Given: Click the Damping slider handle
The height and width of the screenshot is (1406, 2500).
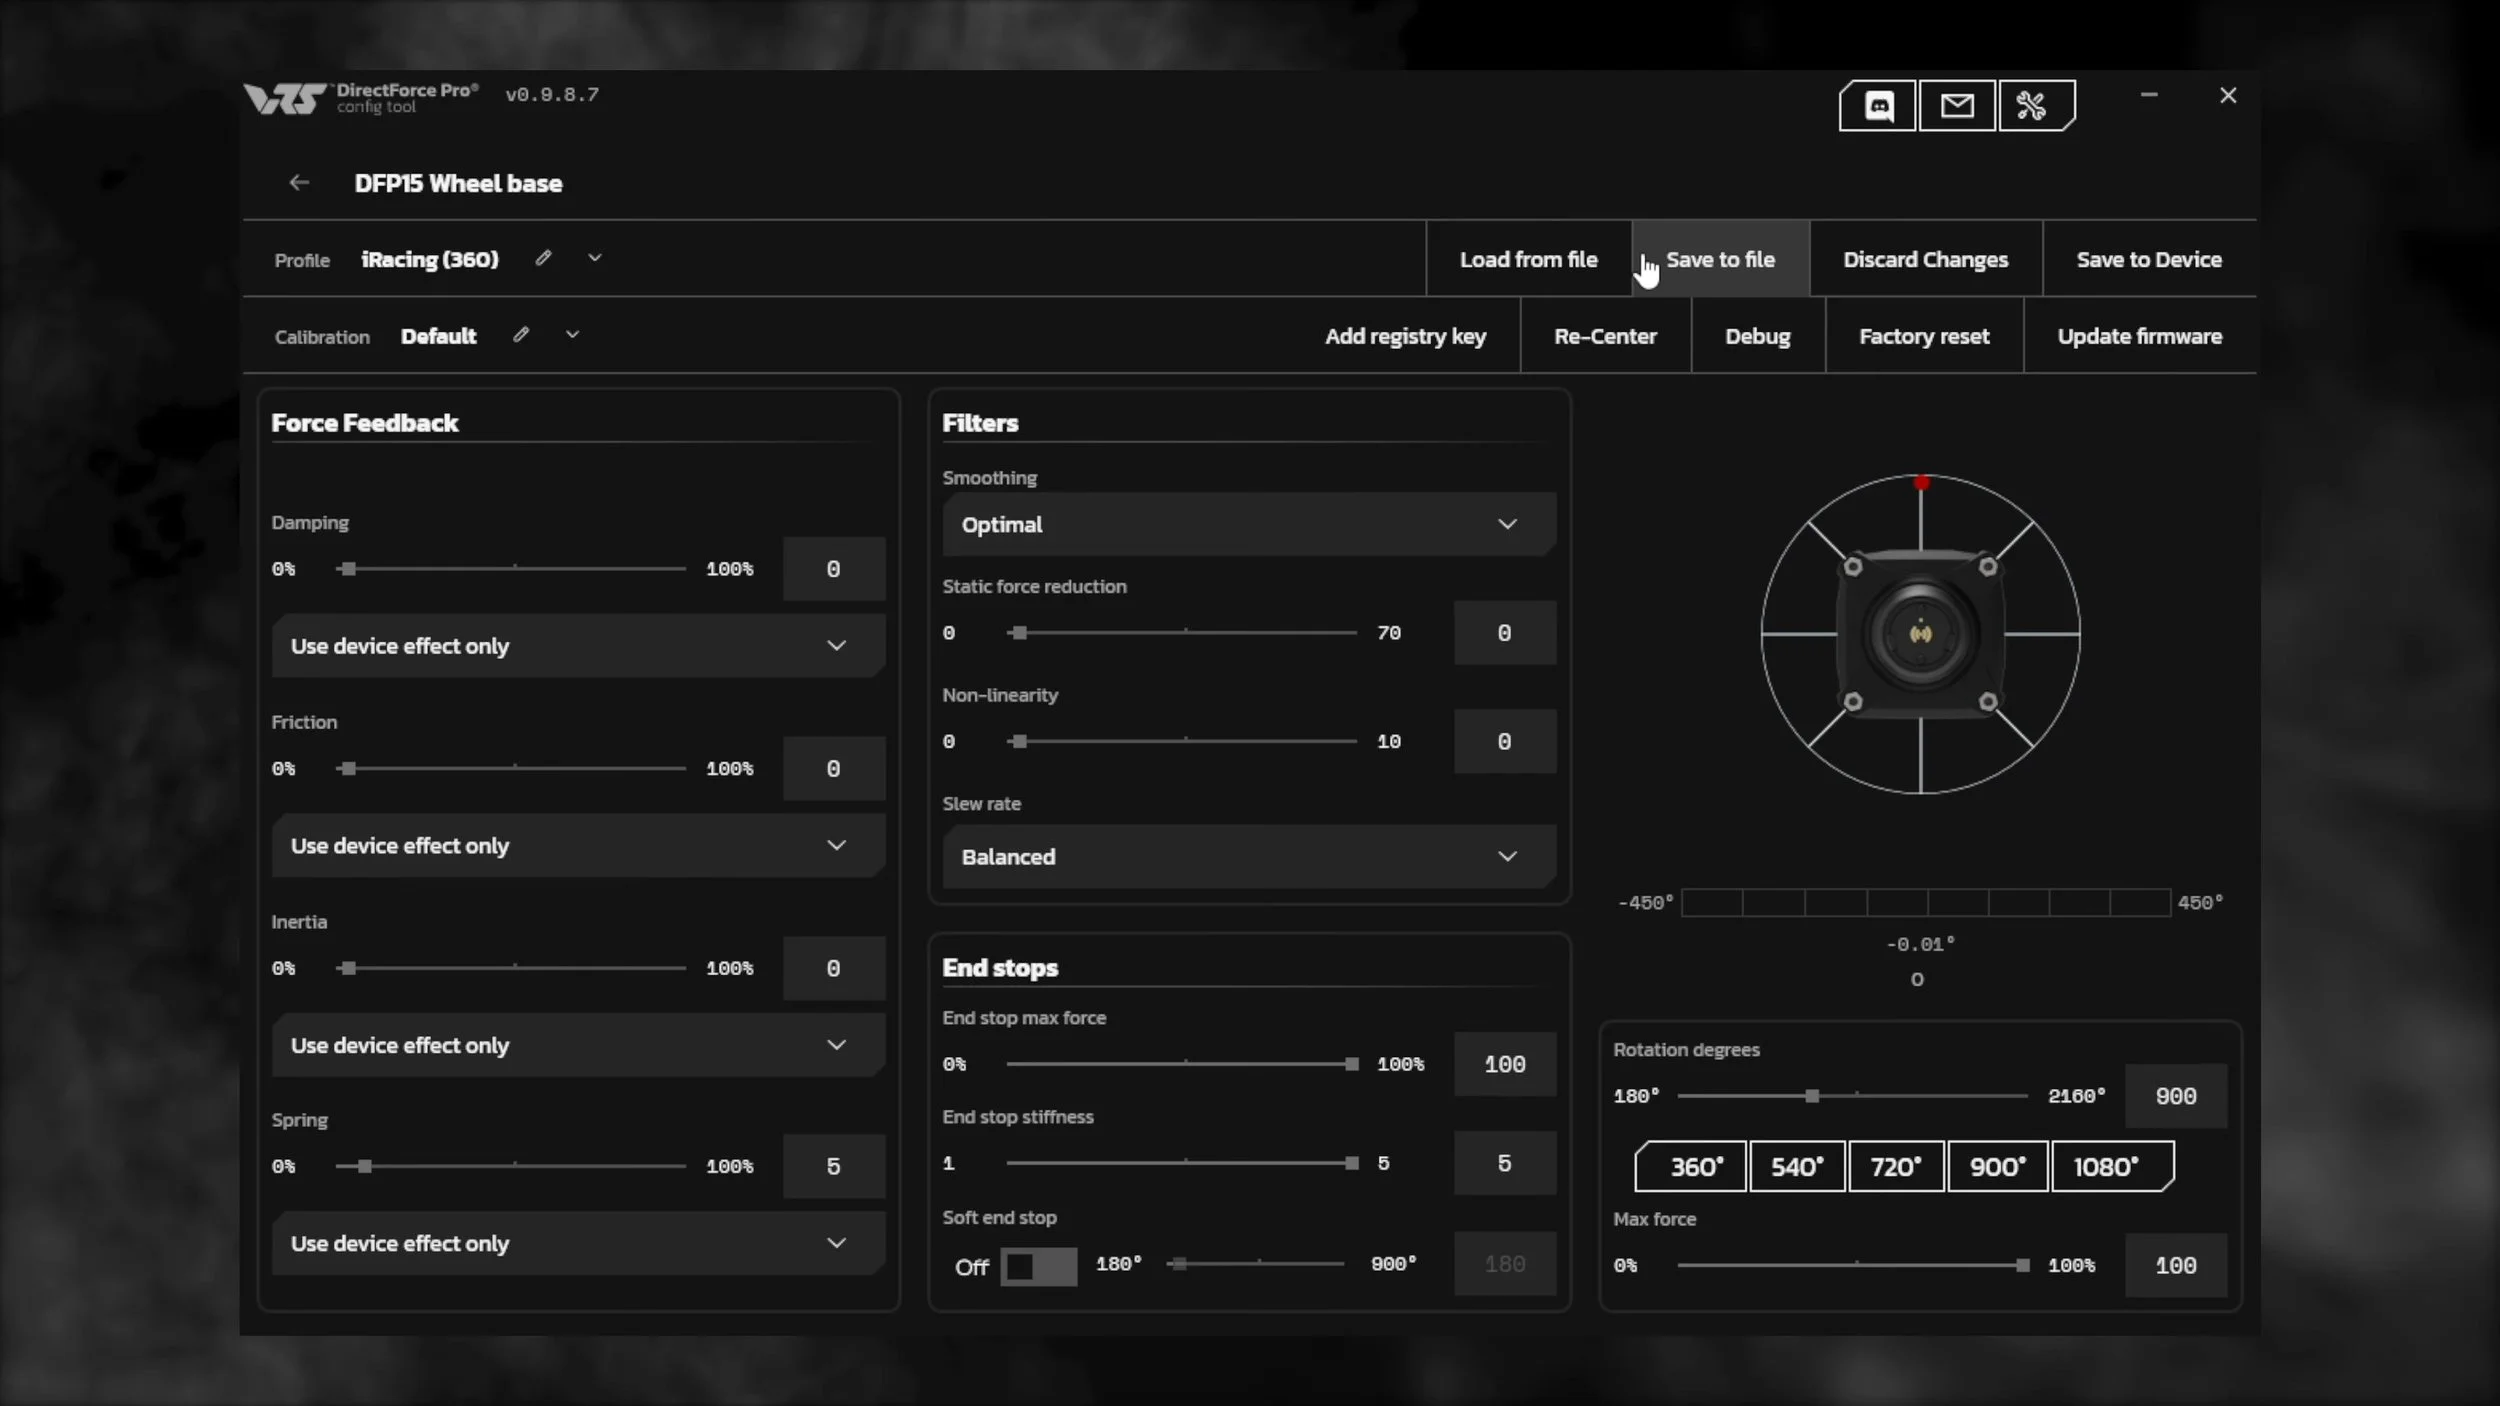Looking at the screenshot, I should (x=347, y=568).
